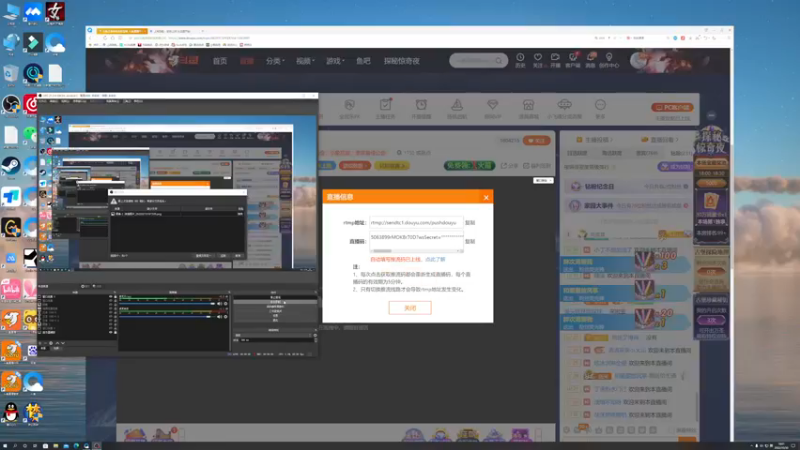Open the More ellipsis icon in streamer toolbar
800x450 pixels.
tap(600, 105)
